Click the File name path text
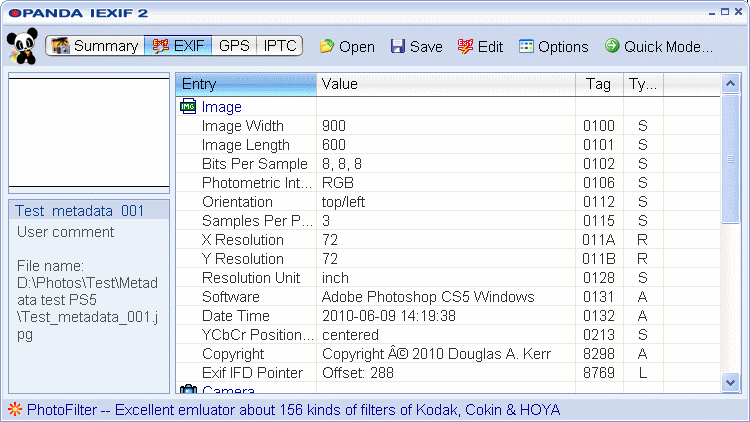The height and width of the screenshot is (422, 750). pyautogui.click(x=88, y=300)
